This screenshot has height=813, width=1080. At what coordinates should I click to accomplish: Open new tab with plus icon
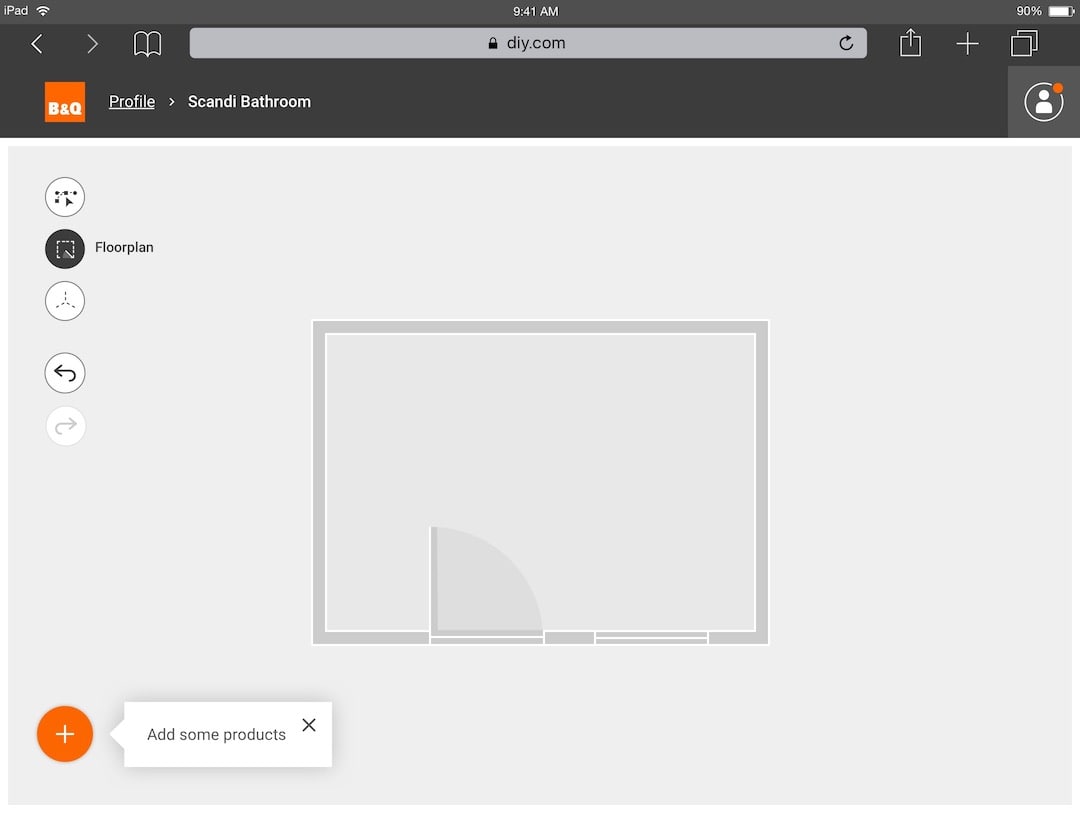coord(968,44)
